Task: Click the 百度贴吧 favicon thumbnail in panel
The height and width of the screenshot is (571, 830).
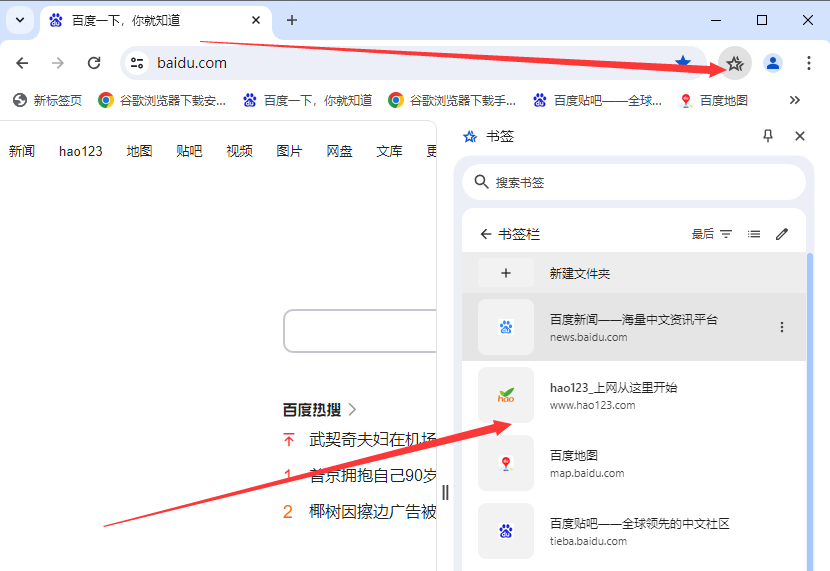Action: coord(506,531)
